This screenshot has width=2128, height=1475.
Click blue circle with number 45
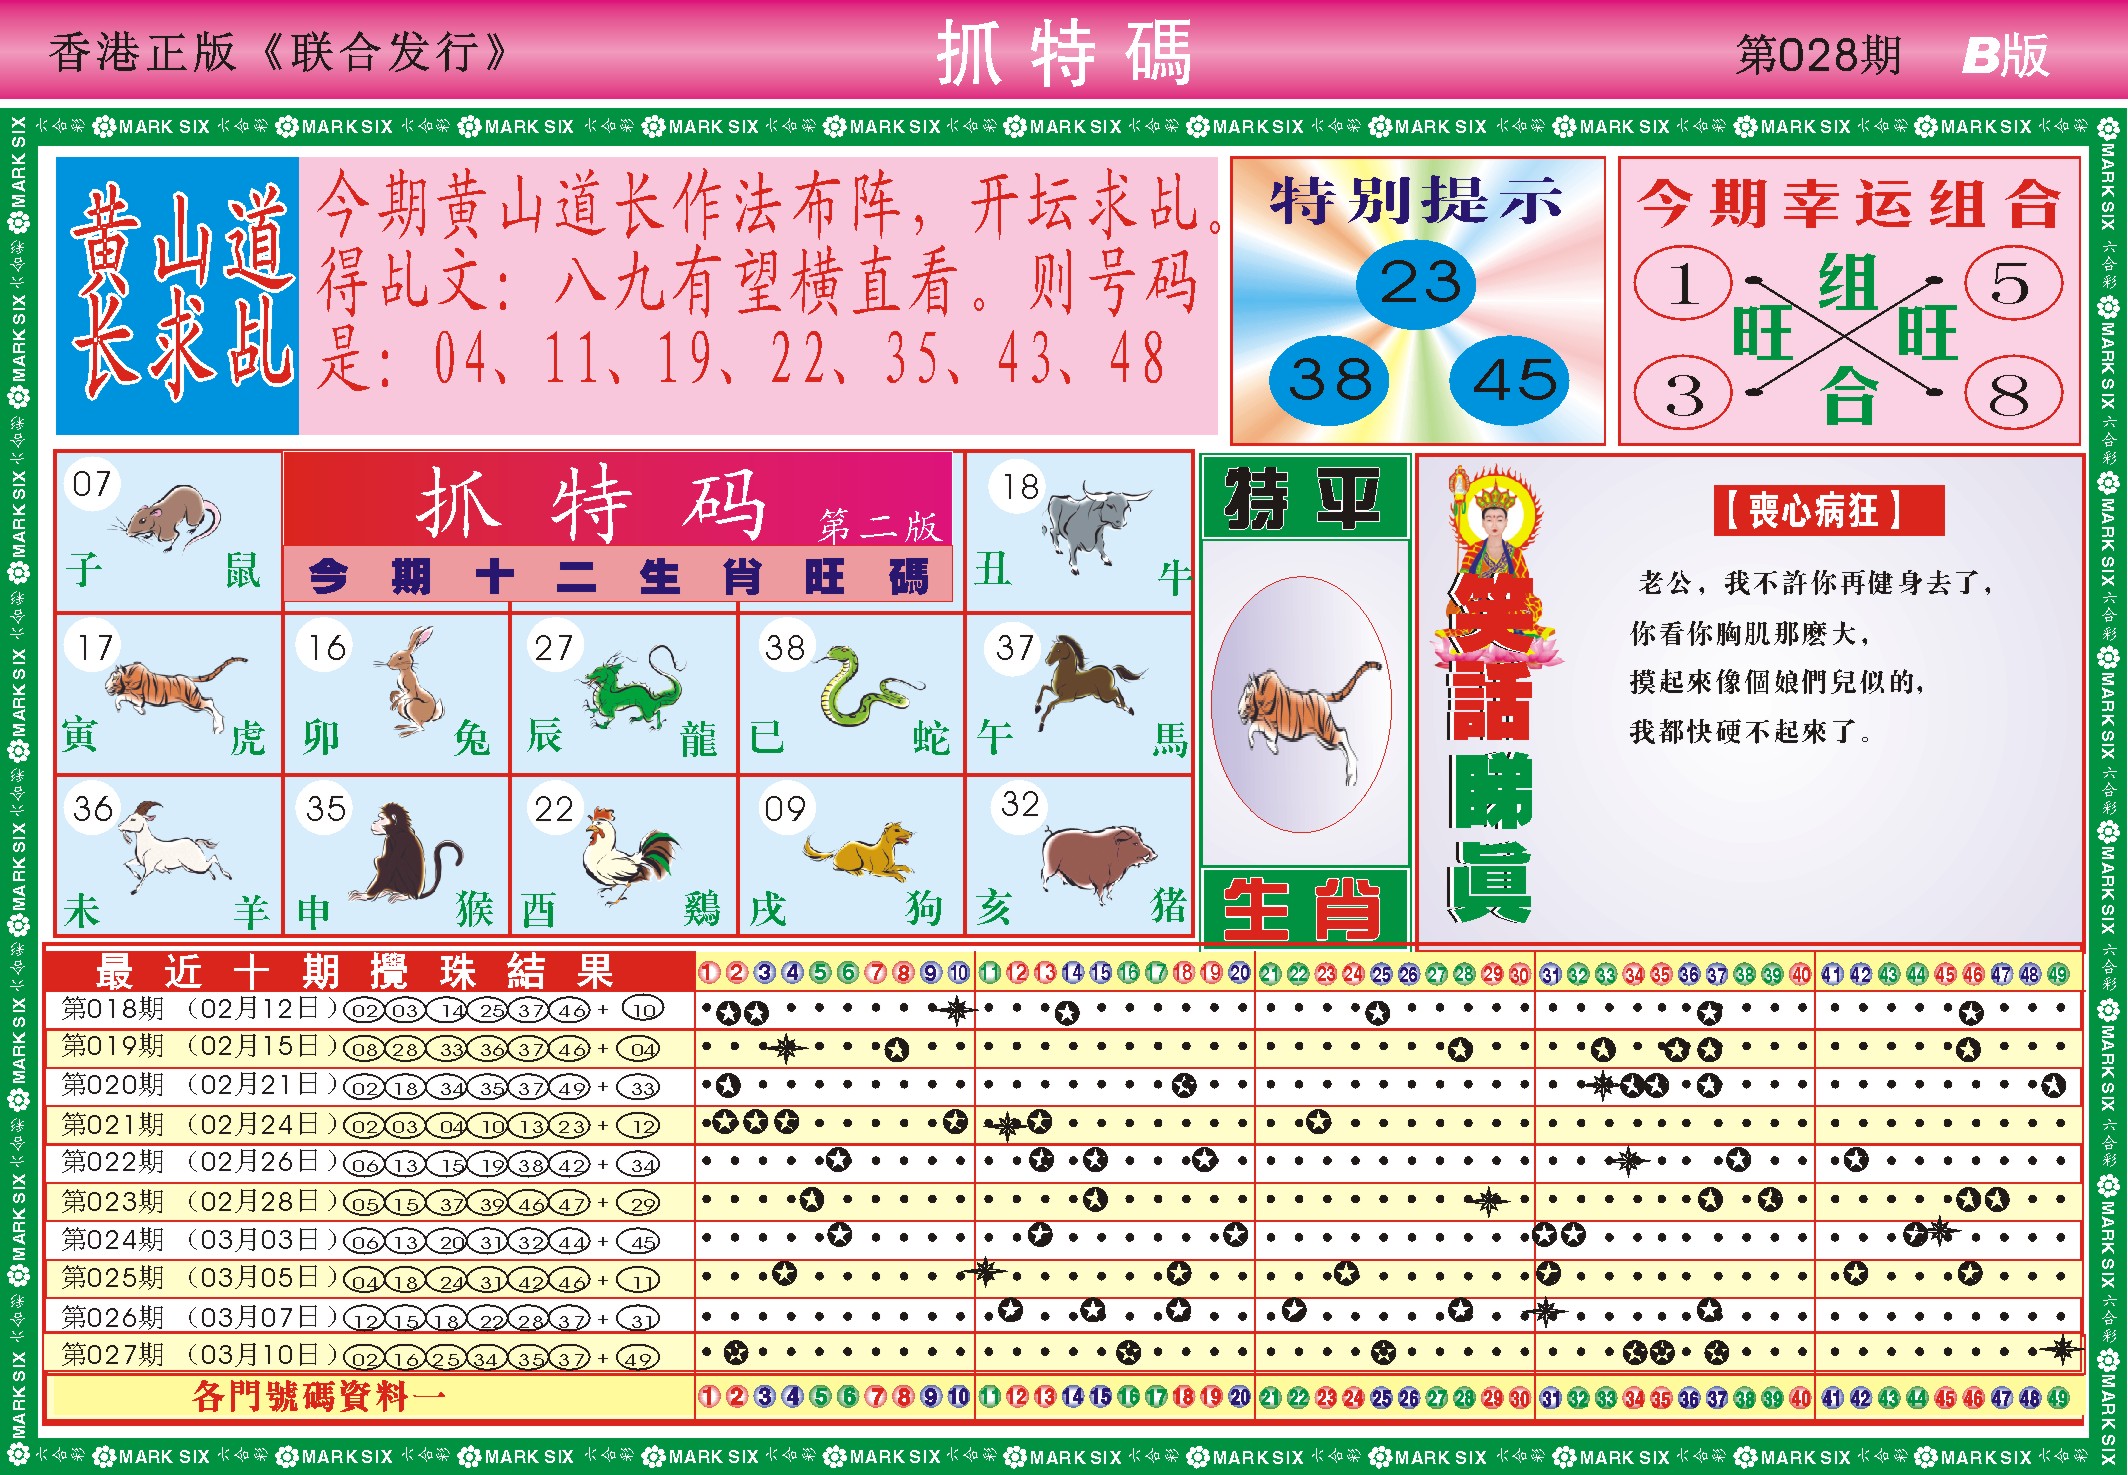point(1511,381)
